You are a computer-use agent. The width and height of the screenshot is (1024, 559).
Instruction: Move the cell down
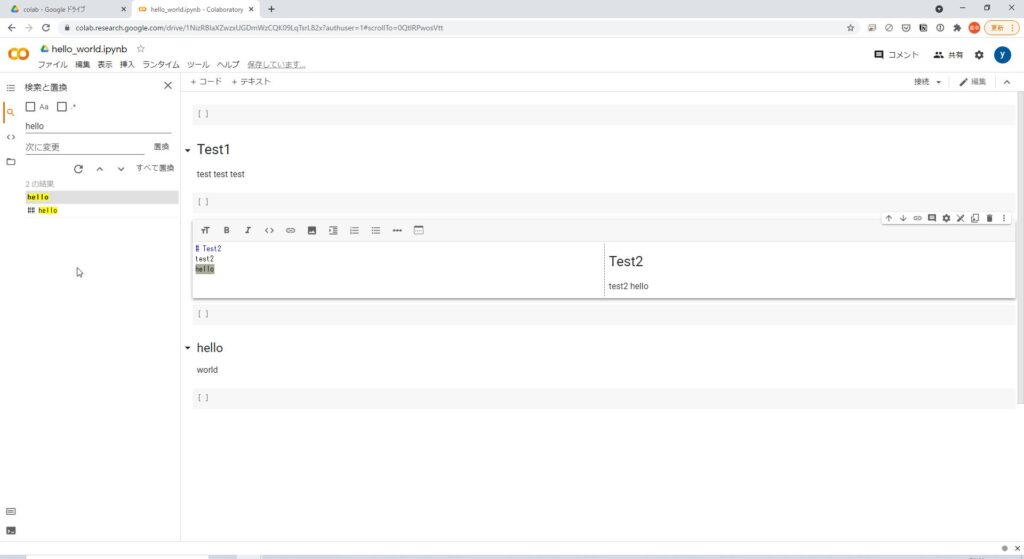click(903, 218)
